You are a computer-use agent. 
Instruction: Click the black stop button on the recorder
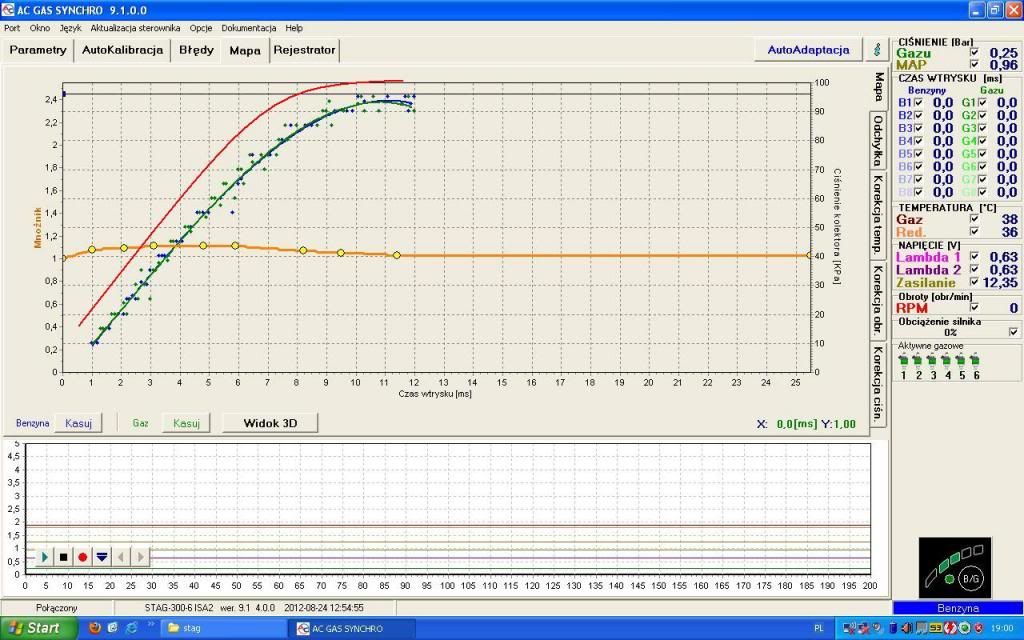click(x=64, y=557)
